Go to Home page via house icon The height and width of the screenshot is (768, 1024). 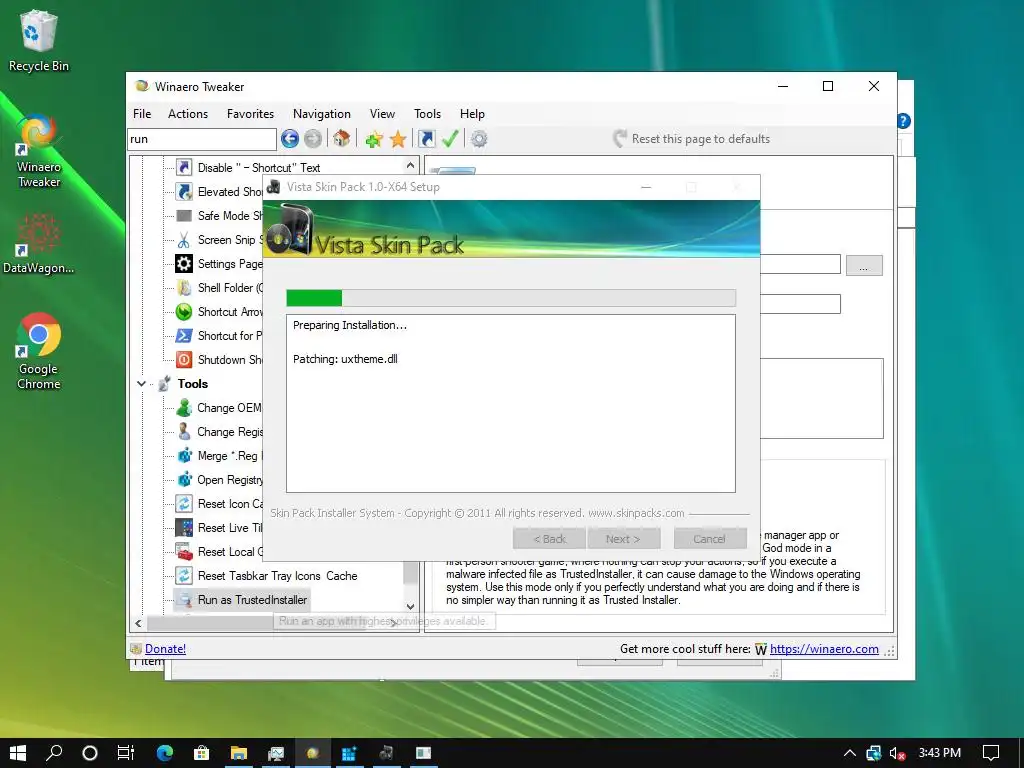click(342, 138)
